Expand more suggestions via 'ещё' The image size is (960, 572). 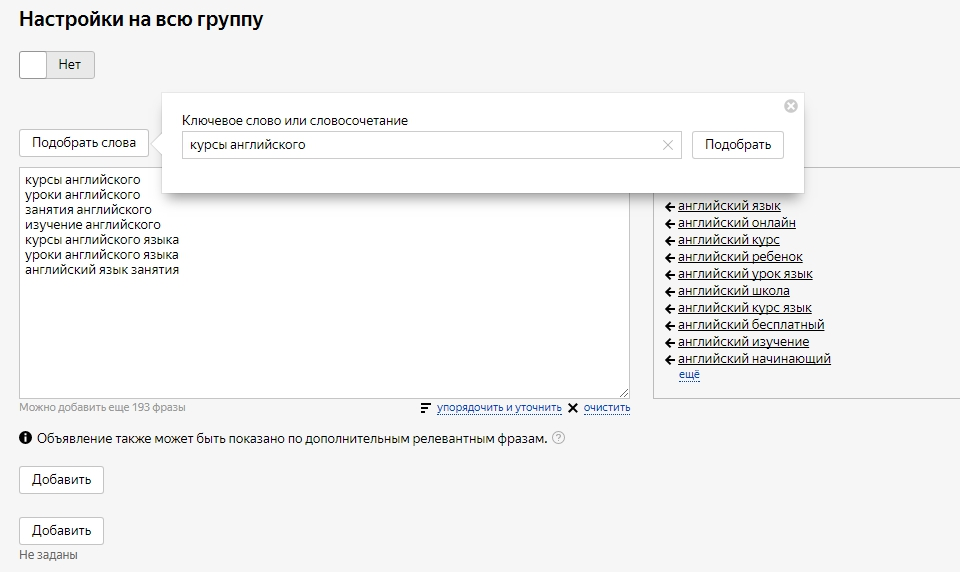click(689, 375)
